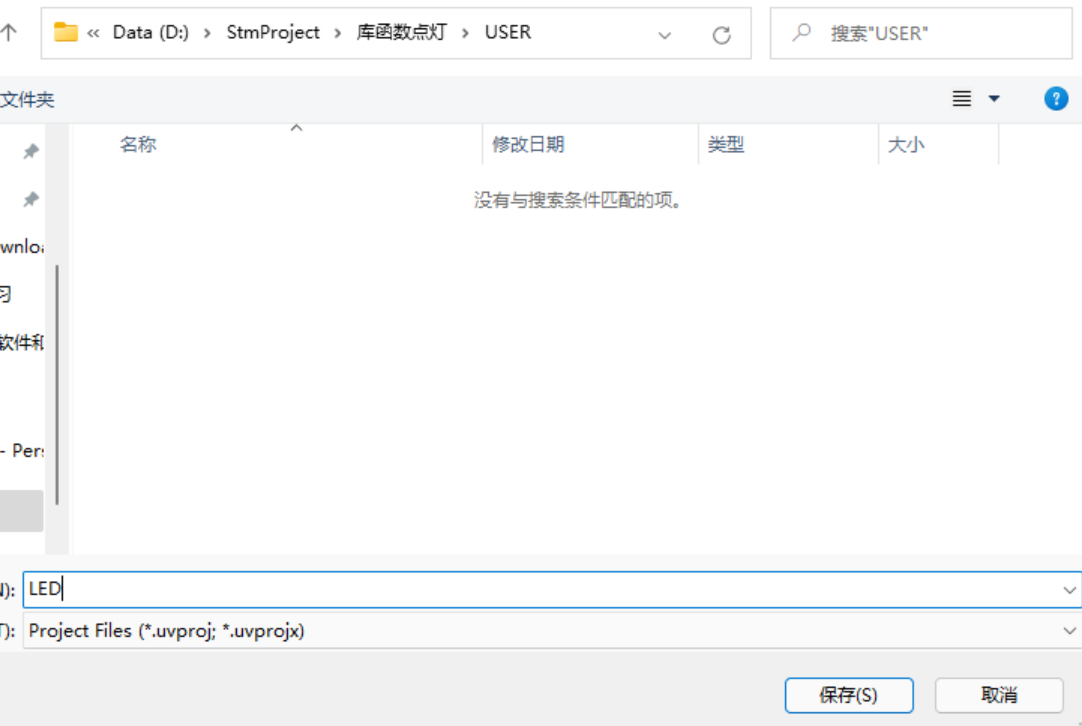Image resolution: width=1082 pixels, height=726 pixels.
Task: Open the Project Files file type dropdown
Action: [1068, 631]
